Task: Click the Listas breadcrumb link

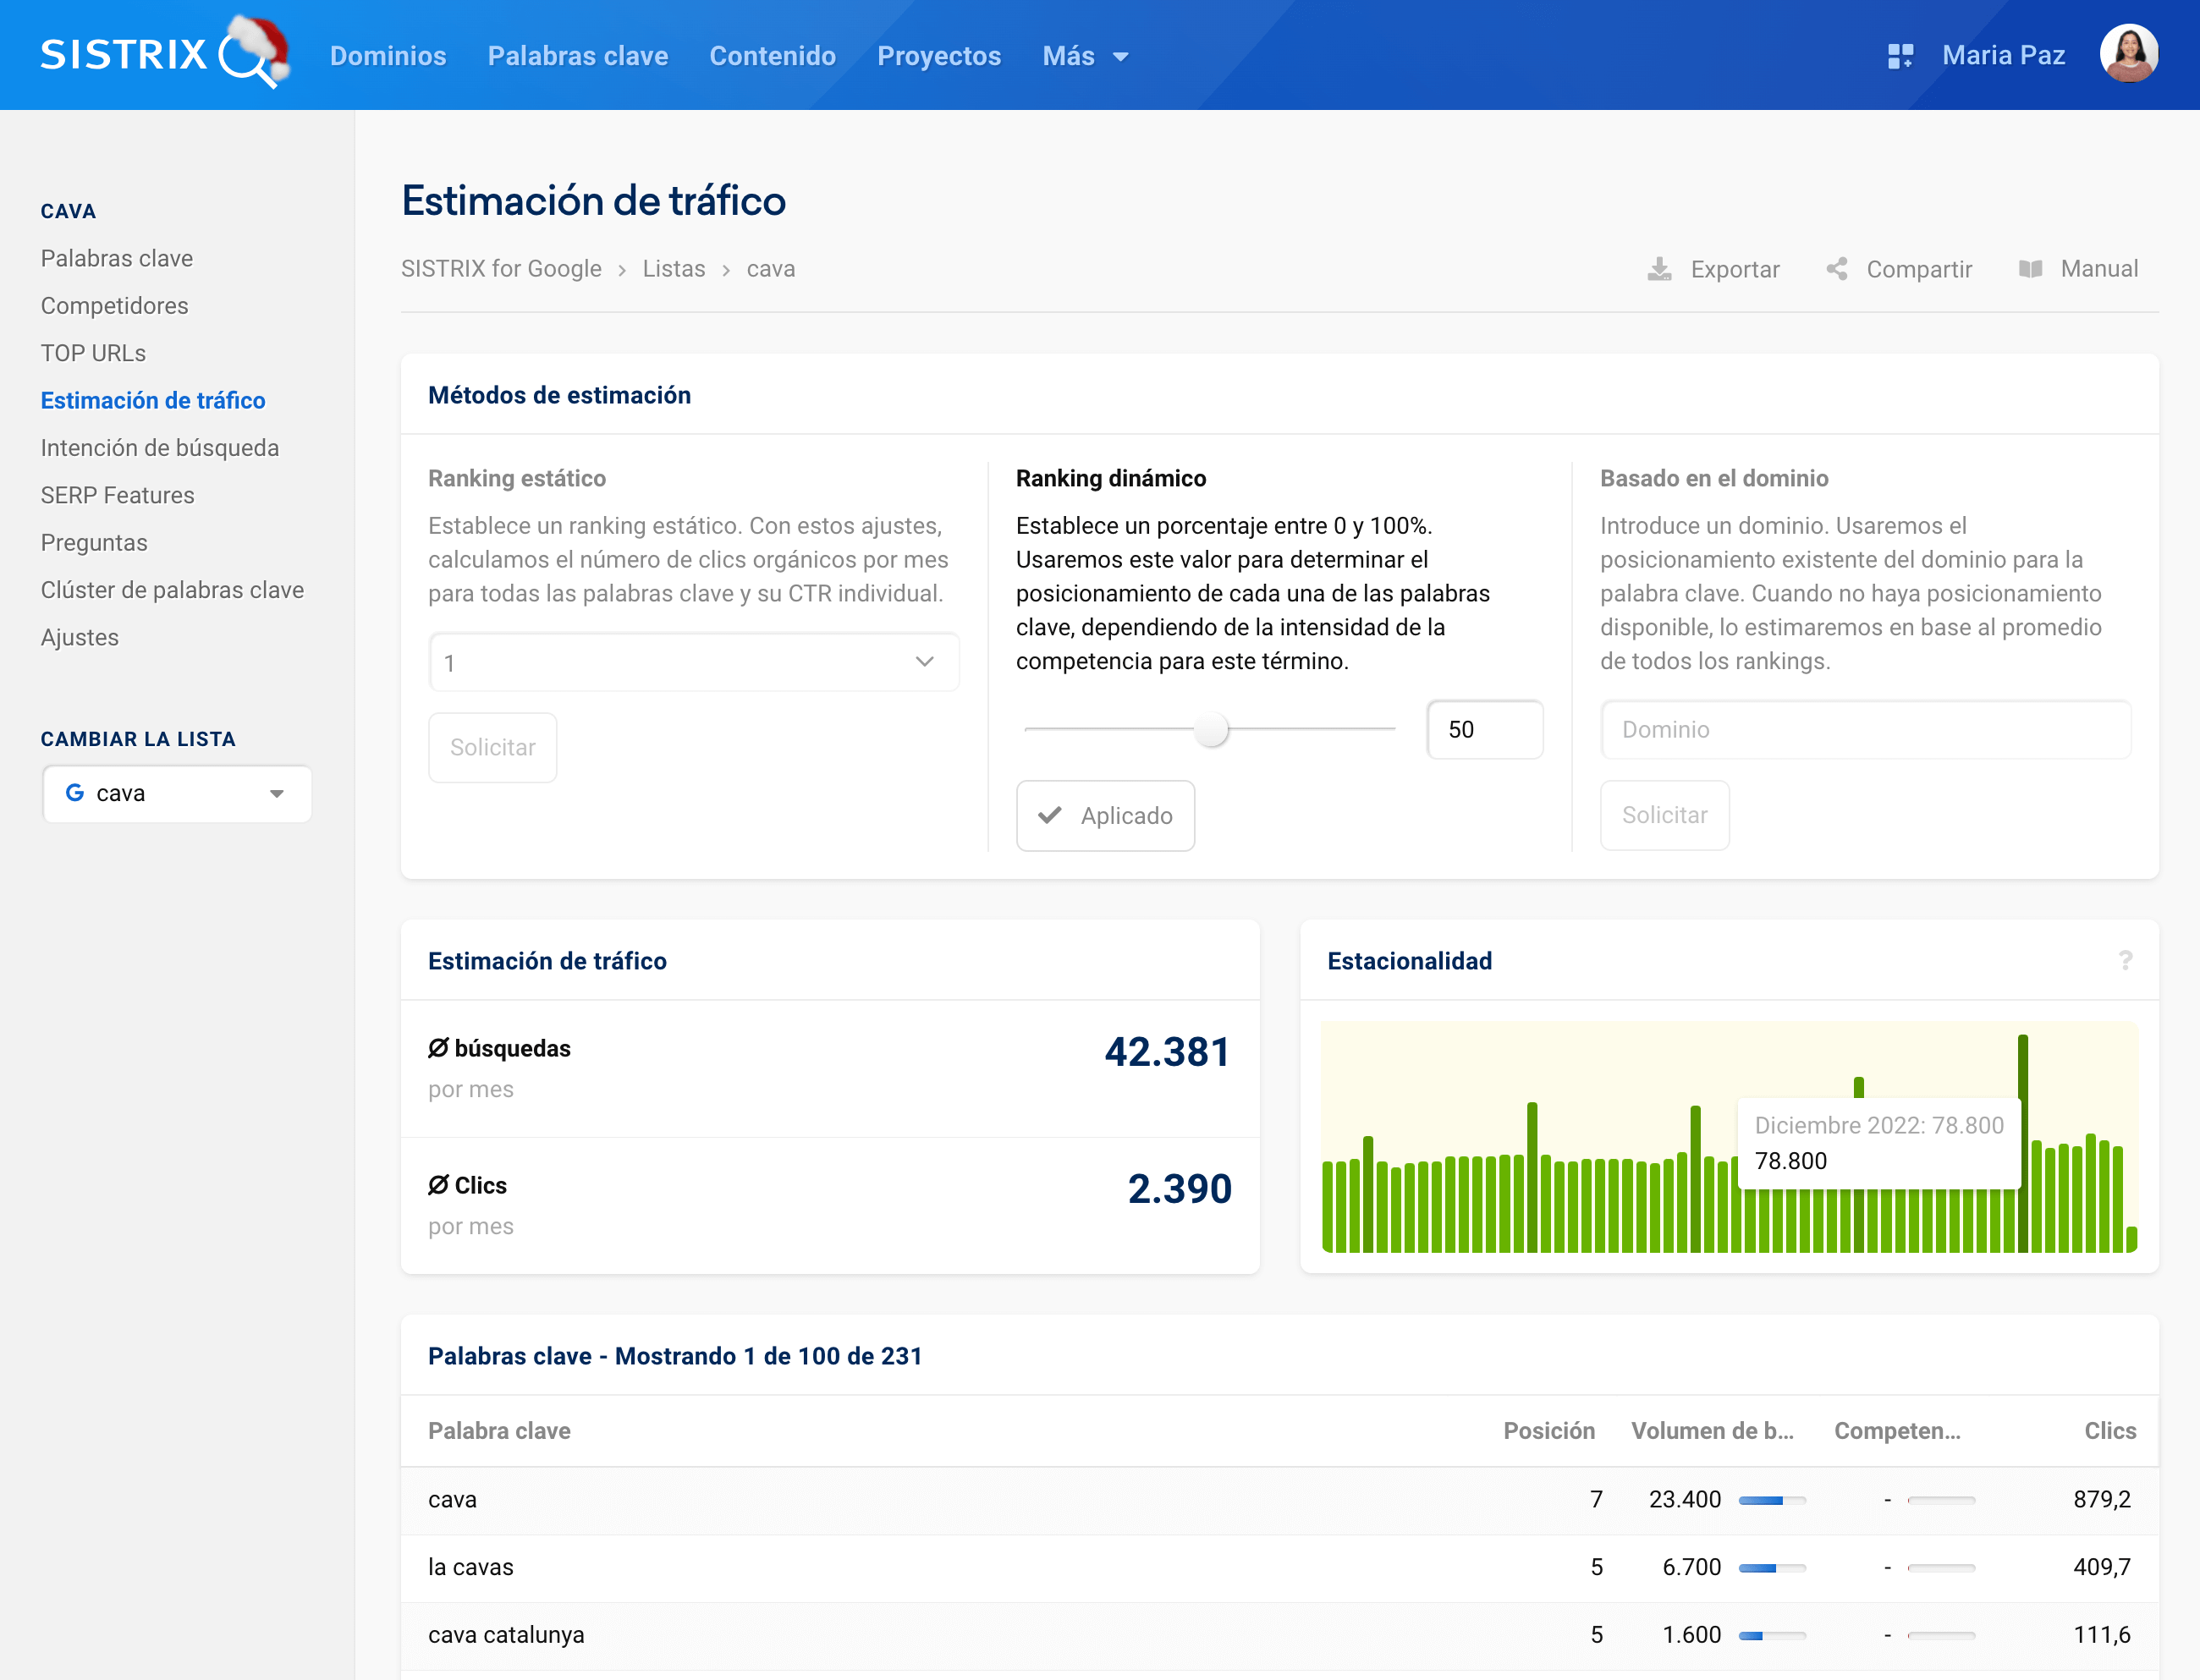Action: pyautogui.click(x=673, y=269)
